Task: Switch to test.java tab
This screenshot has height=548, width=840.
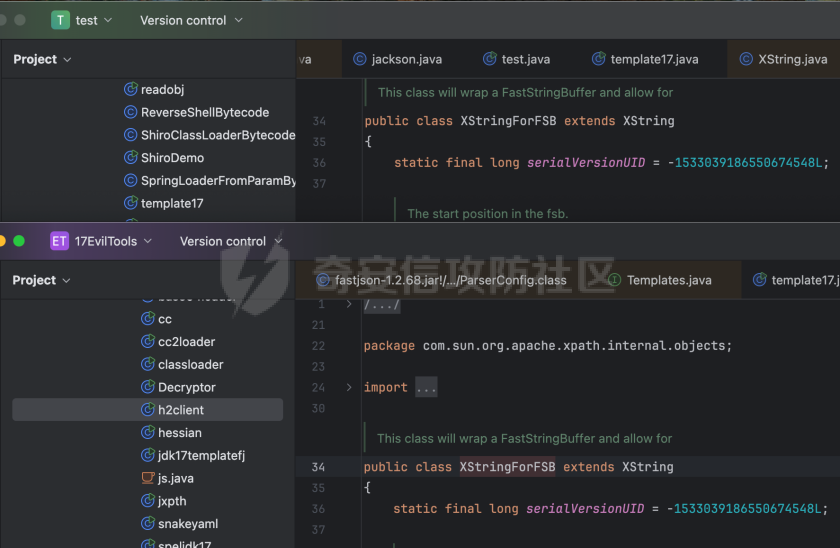Action: point(516,59)
